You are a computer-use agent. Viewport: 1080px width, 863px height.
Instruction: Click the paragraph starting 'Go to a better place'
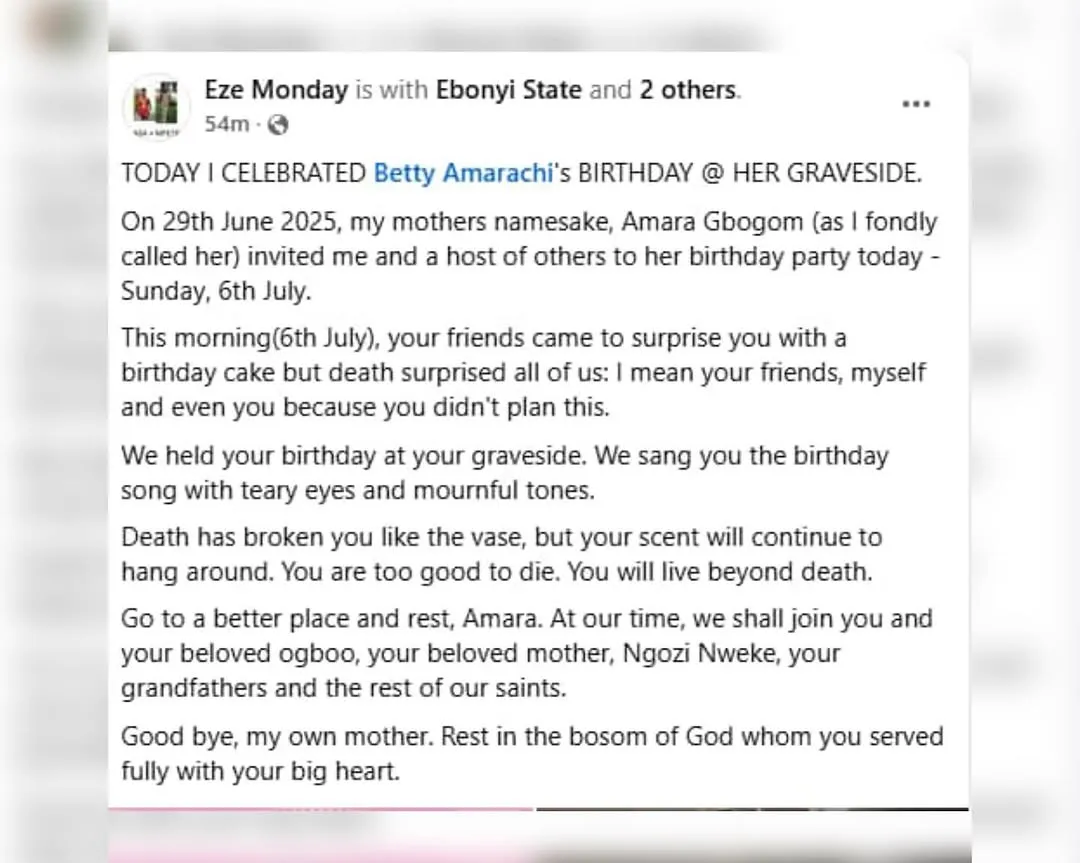point(526,653)
